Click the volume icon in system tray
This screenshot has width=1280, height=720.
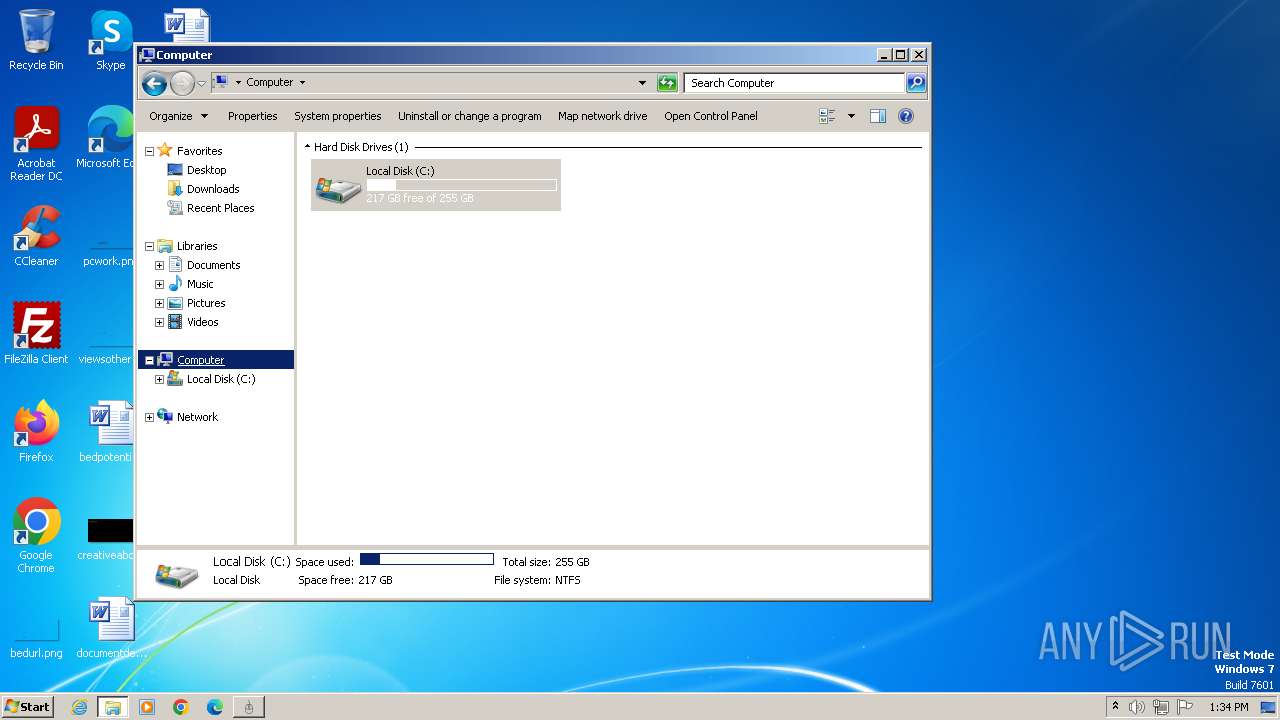tap(1137, 707)
